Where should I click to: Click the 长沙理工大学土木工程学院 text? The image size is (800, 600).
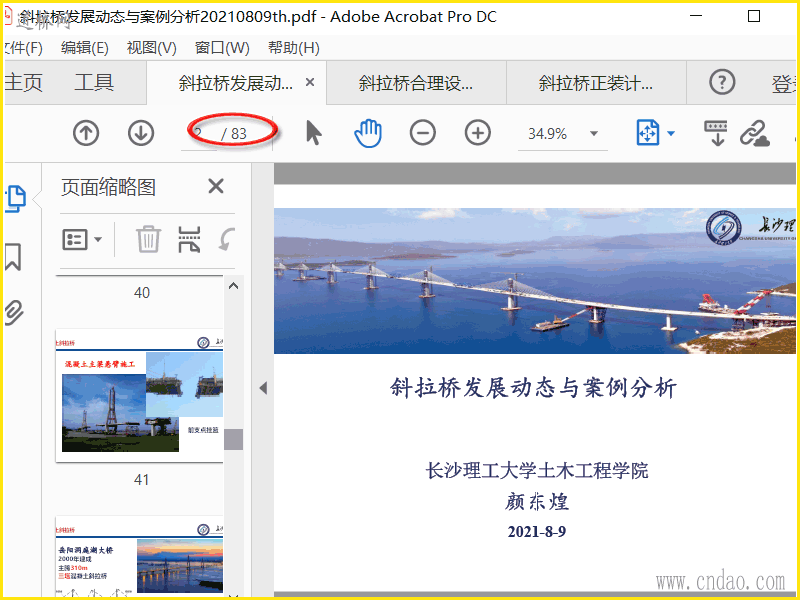537,470
